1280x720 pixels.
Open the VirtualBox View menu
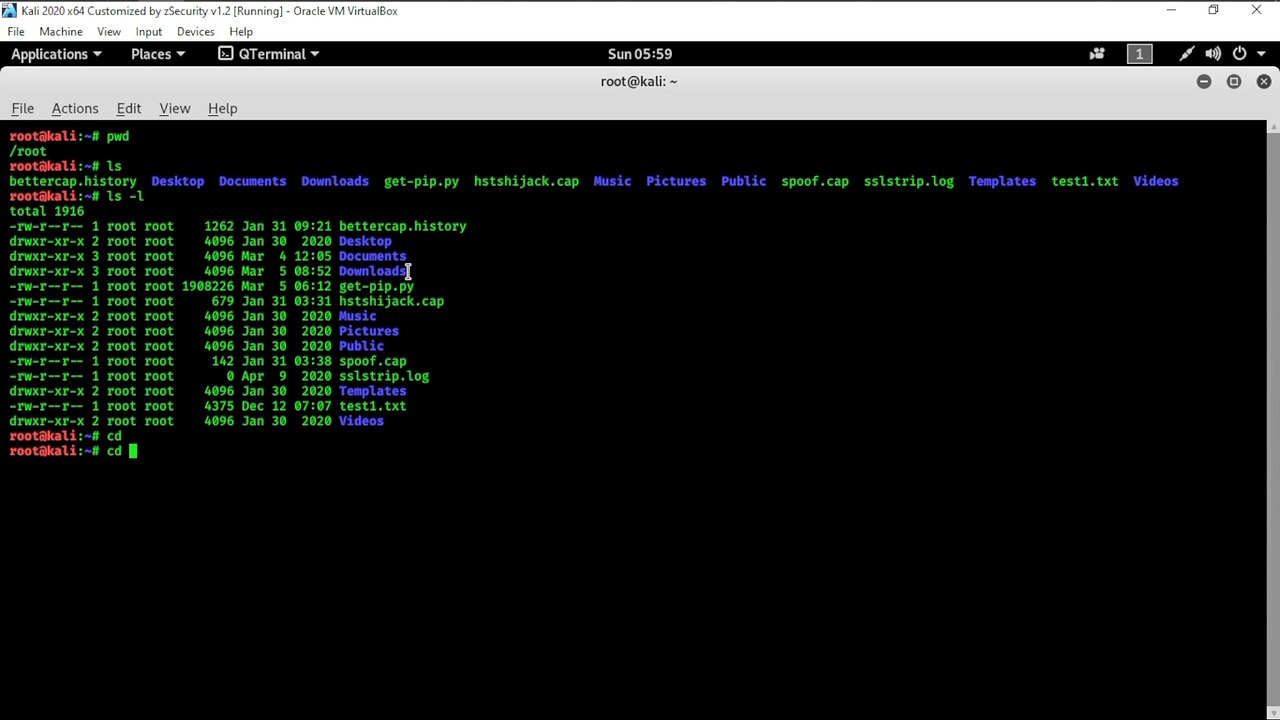[109, 32]
